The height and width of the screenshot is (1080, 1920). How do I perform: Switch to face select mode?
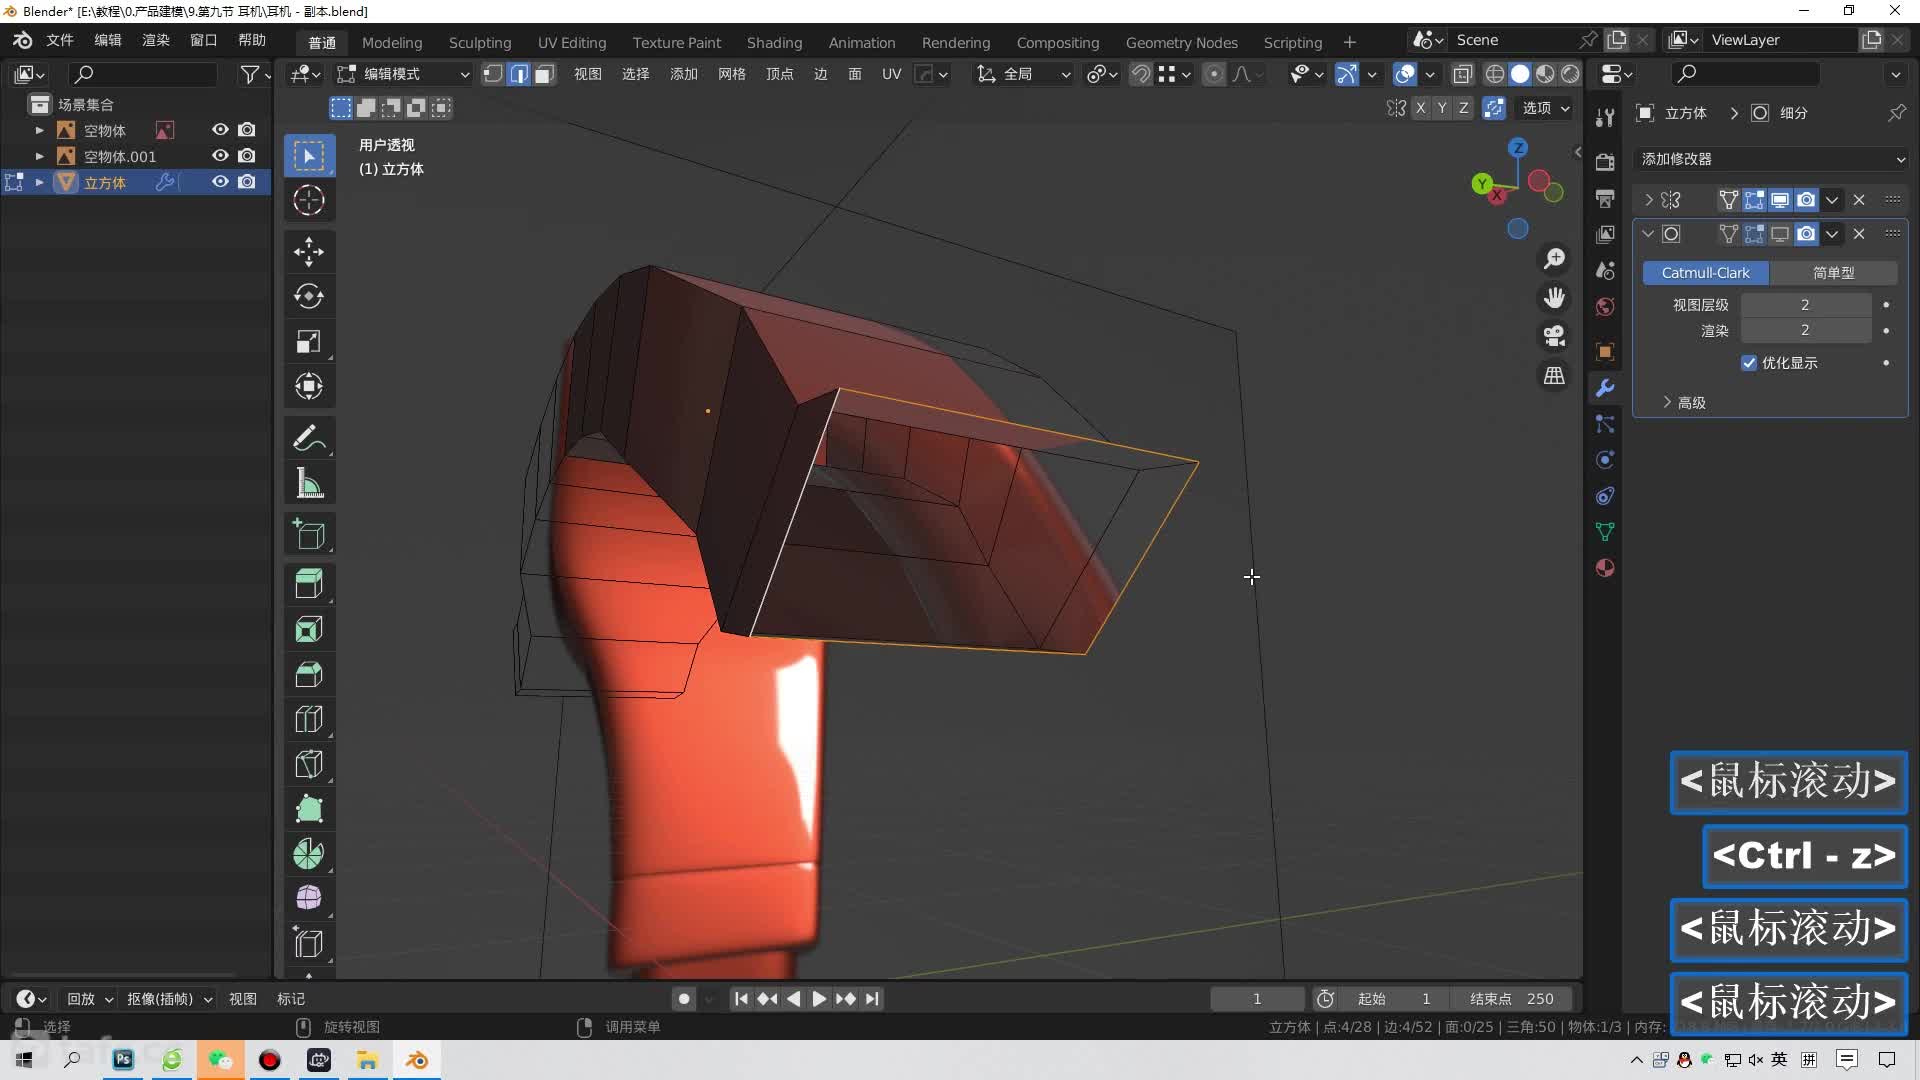click(544, 74)
